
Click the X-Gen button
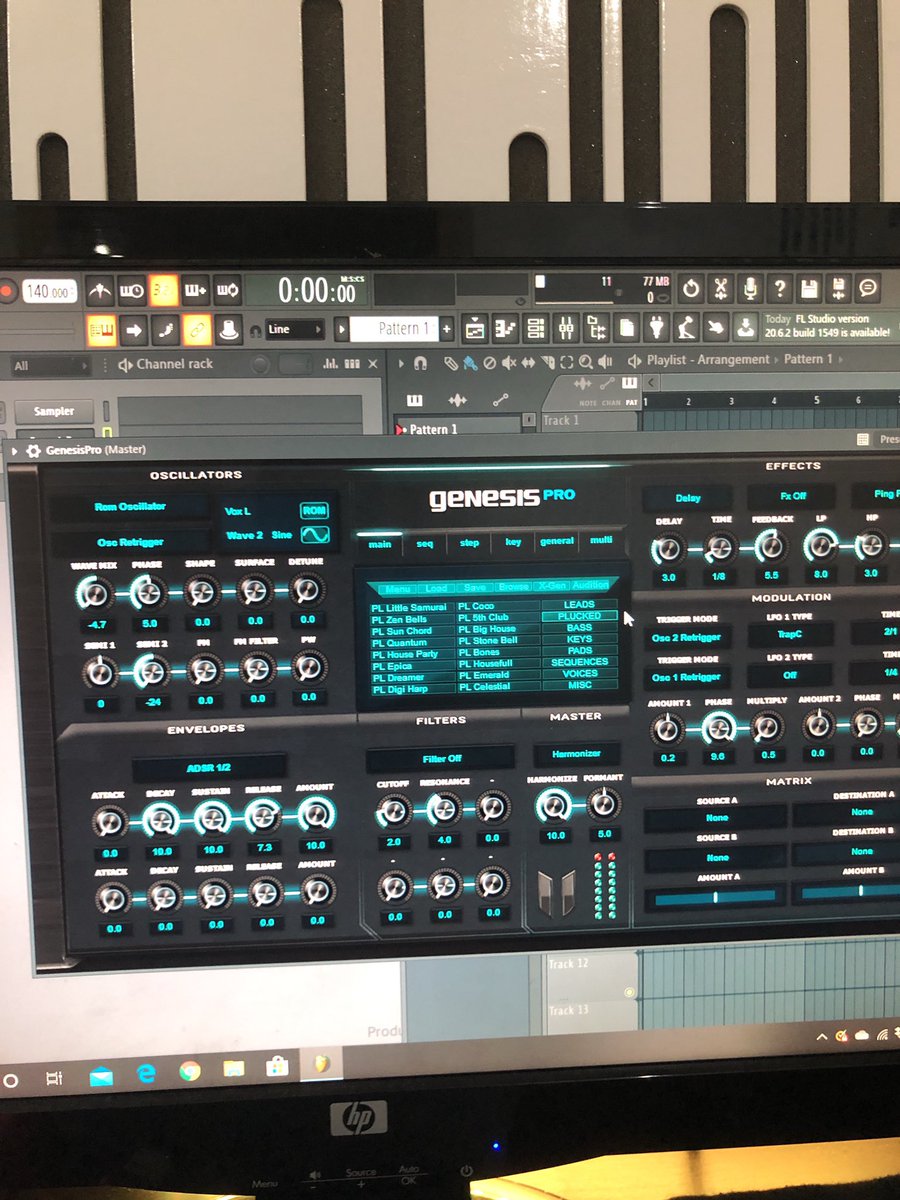pos(551,586)
